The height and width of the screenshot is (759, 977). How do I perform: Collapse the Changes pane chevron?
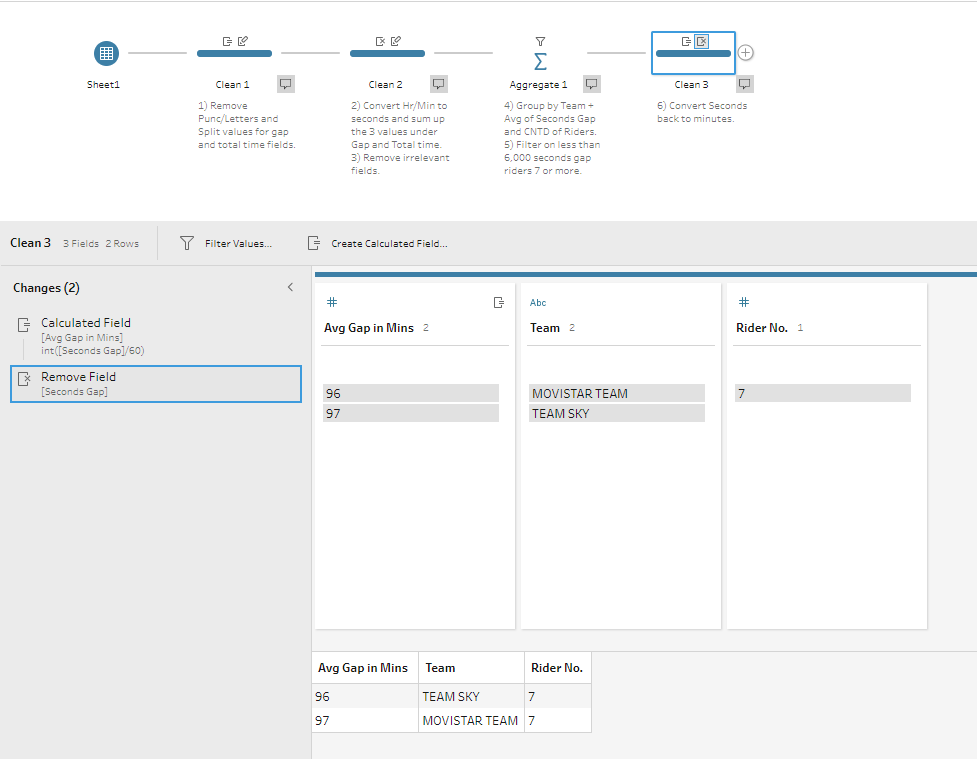pos(290,287)
